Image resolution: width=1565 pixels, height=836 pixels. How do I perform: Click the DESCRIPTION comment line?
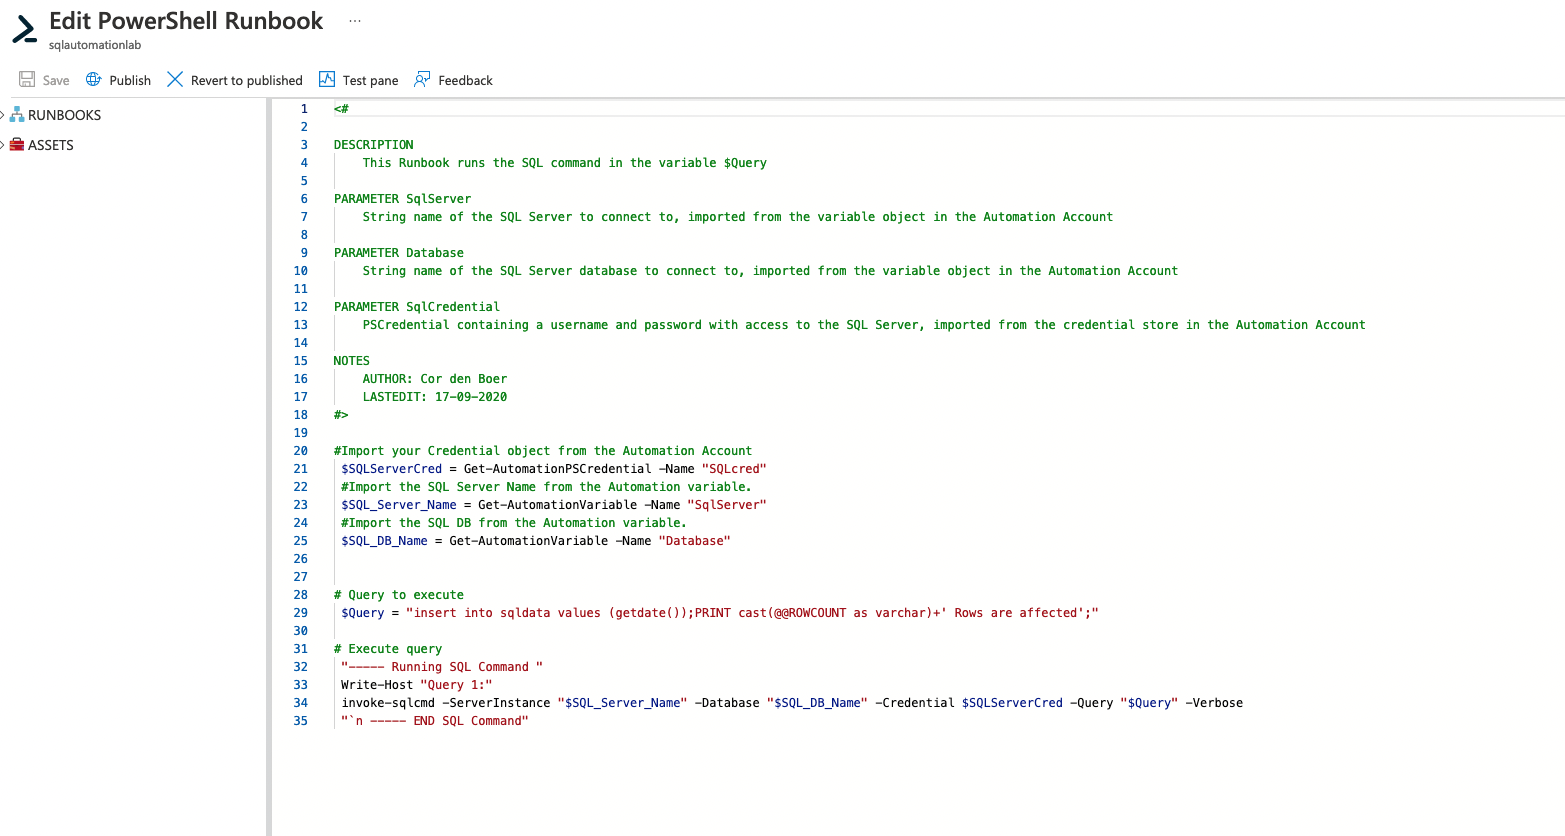[x=373, y=145]
